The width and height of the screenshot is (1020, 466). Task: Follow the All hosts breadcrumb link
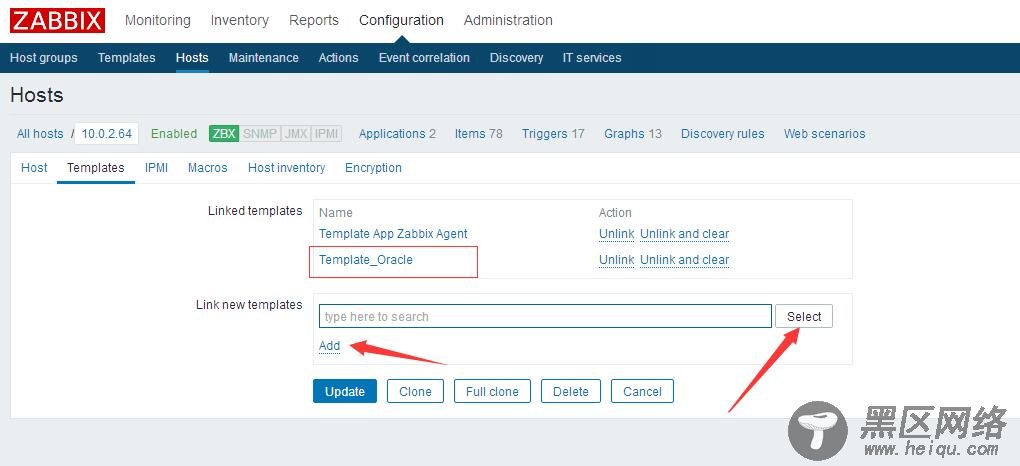click(x=40, y=133)
